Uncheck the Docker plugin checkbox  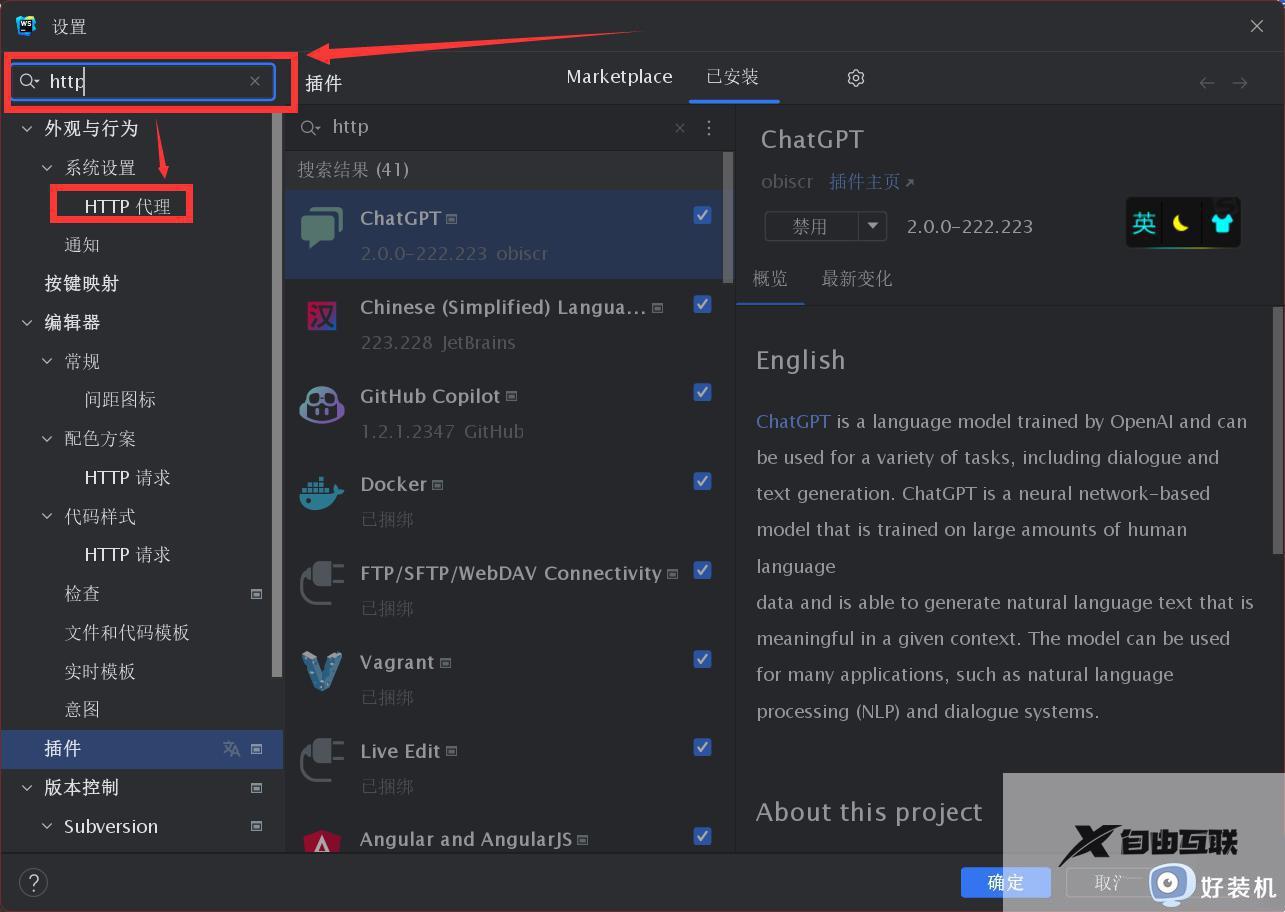(x=702, y=480)
